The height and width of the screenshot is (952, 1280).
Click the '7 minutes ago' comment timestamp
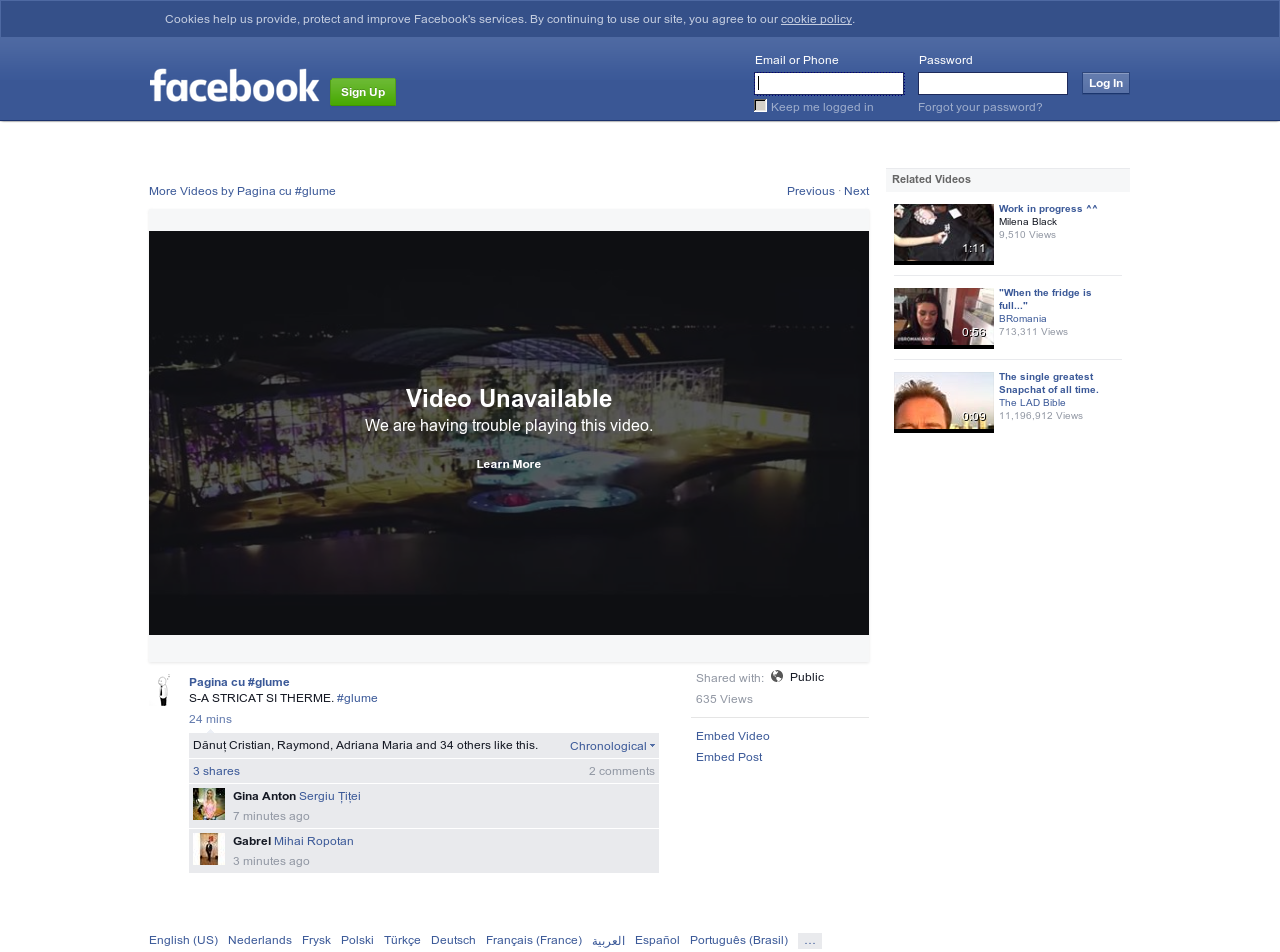[x=271, y=816]
